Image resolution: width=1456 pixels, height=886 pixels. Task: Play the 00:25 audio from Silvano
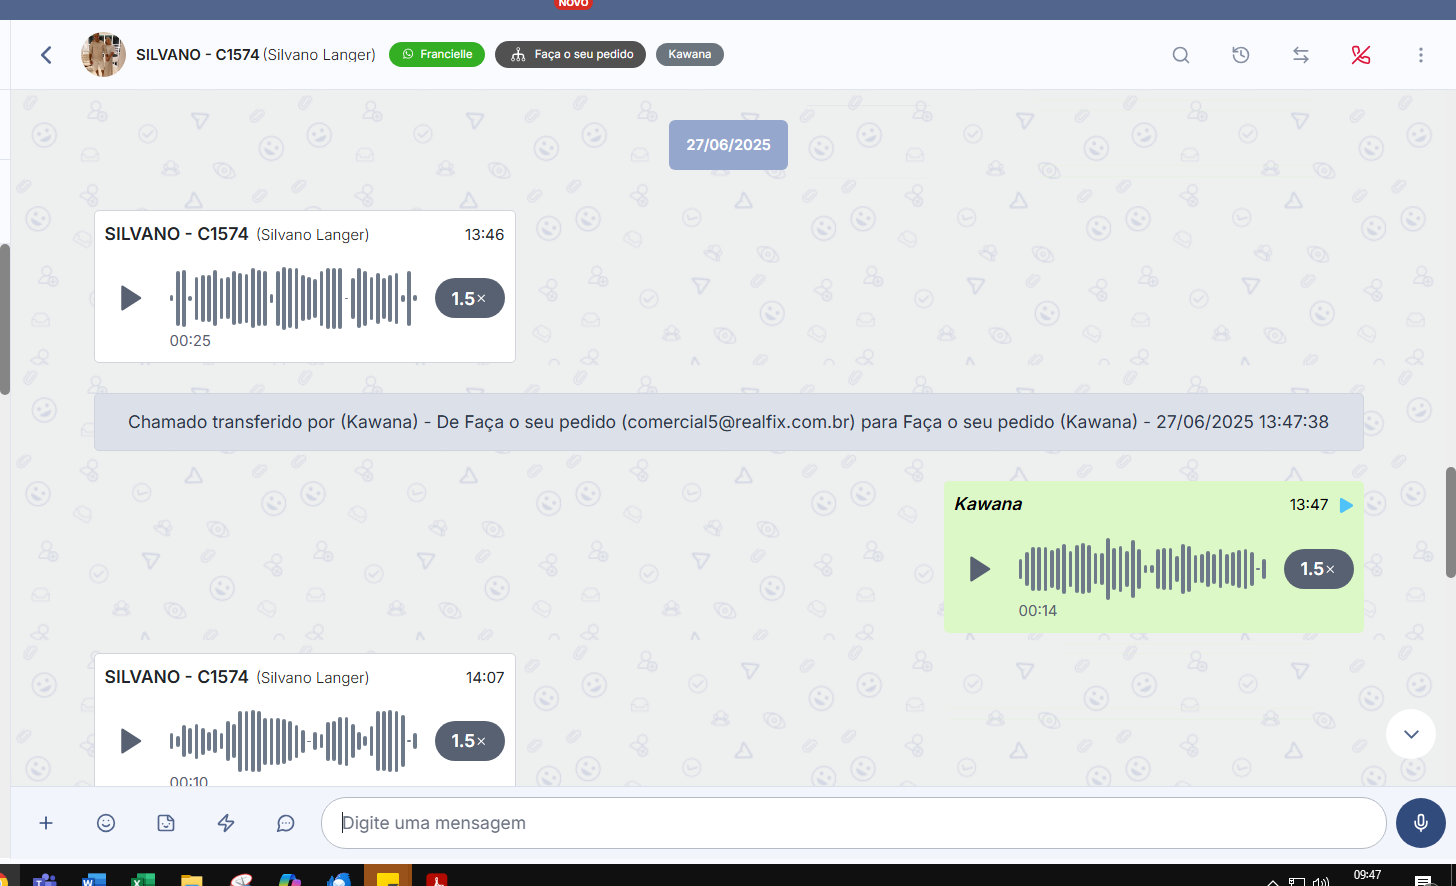point(131,298)
